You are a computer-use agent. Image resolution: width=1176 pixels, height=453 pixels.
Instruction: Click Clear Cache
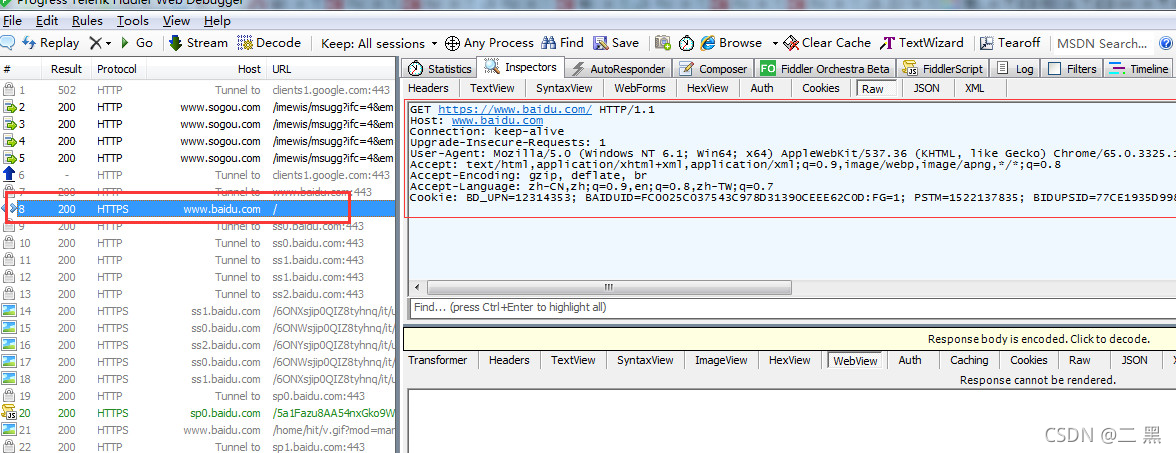tap(827, 43)
